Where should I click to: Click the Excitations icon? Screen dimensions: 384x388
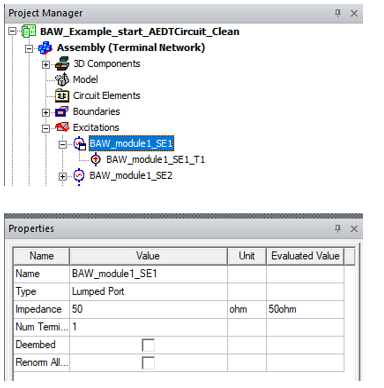tap(62, 127)
